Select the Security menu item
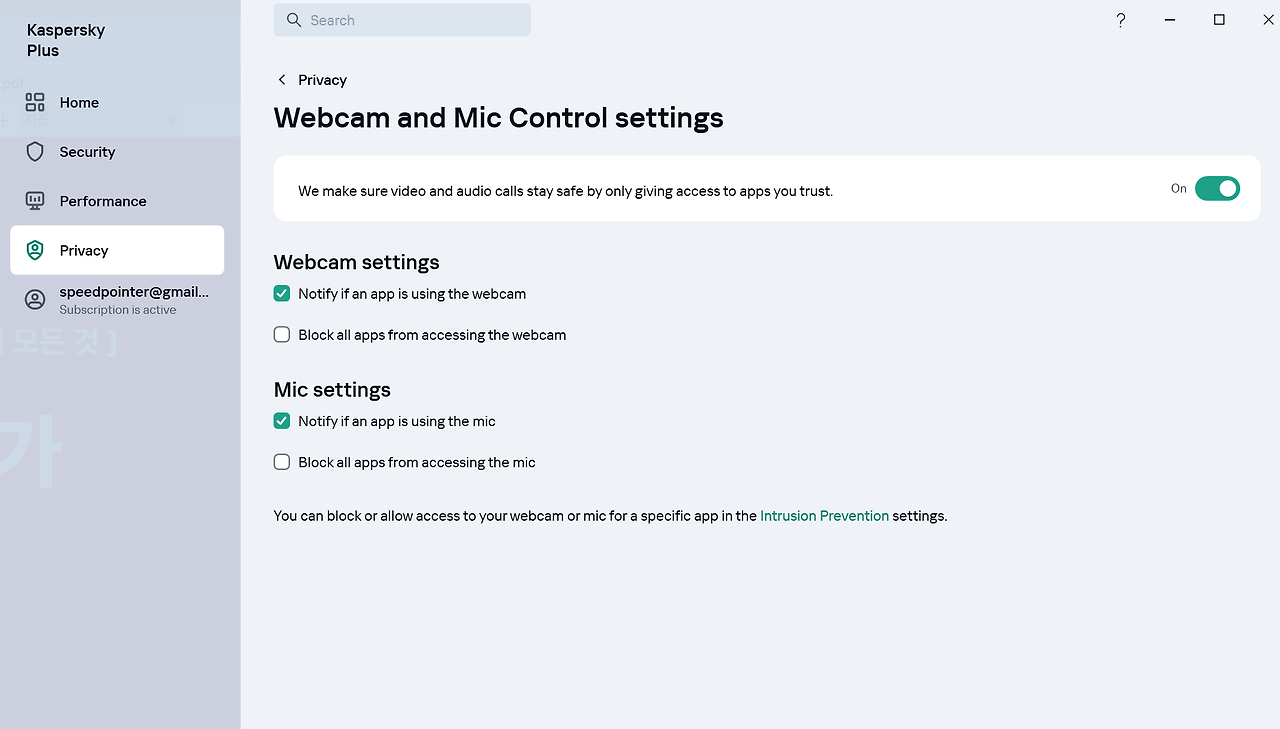This screenshot has width=1280, height=729. pos(117,152)
